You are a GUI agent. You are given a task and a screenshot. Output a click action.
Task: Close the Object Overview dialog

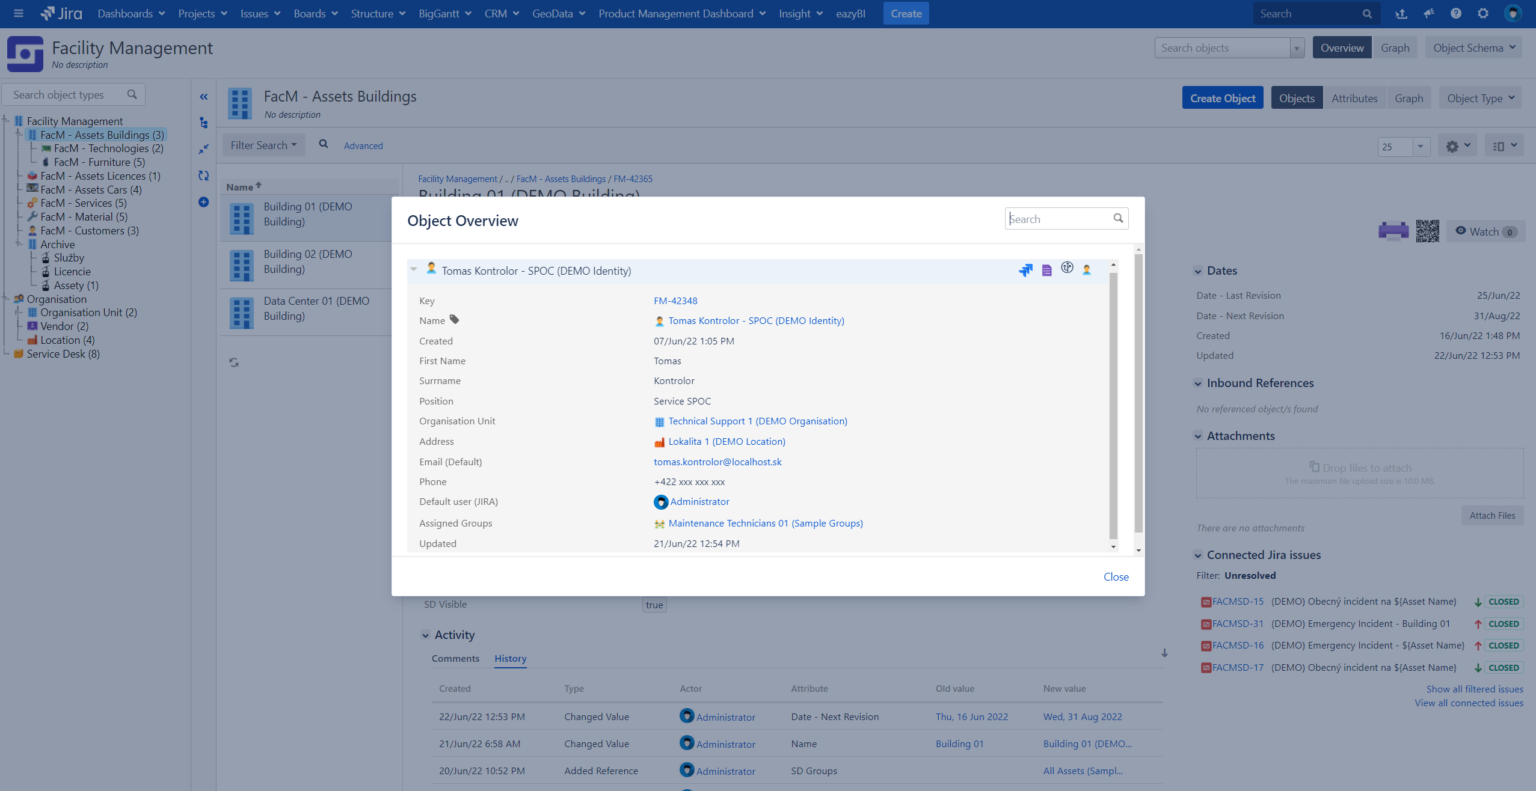pyautogui.click(x=1116, y=576)
